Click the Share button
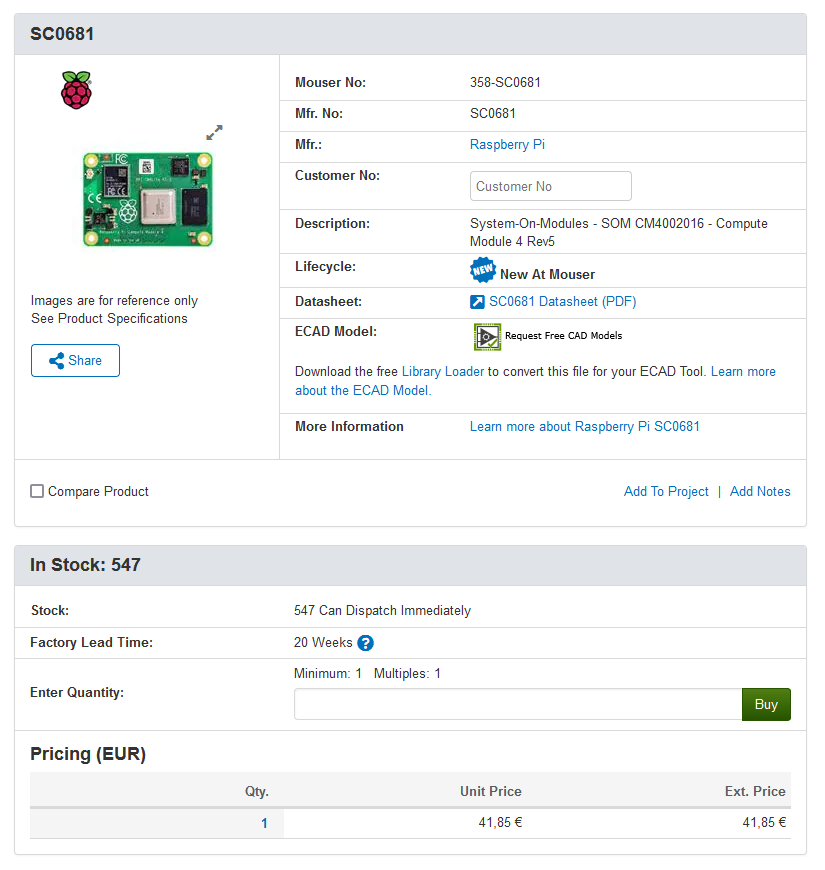This screenshot has width=825, height=870. click(x=75, y=361)
